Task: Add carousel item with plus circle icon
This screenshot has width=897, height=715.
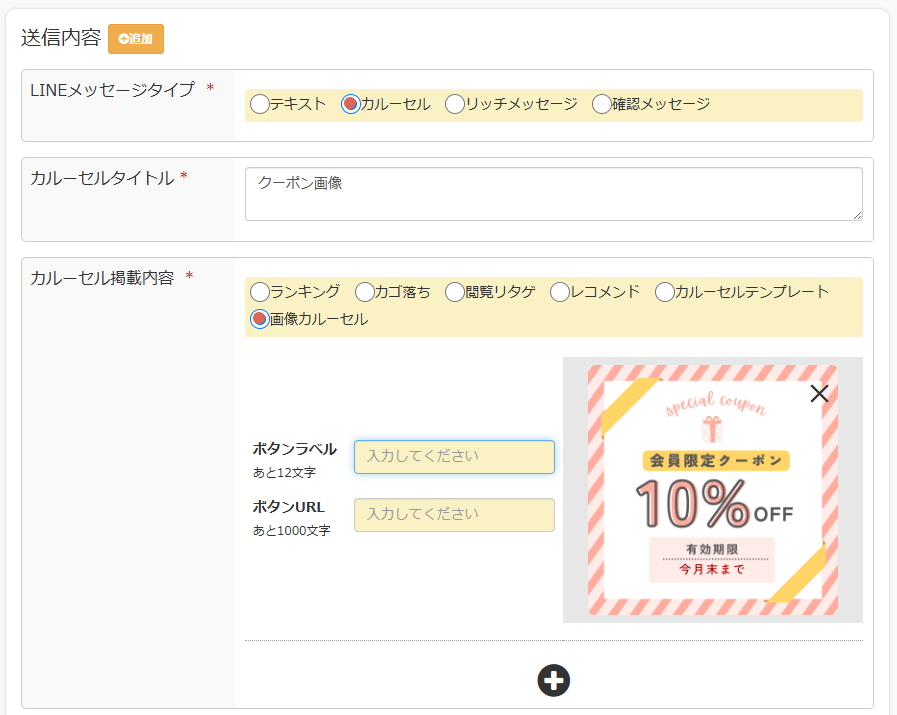Action: point(553,681)
